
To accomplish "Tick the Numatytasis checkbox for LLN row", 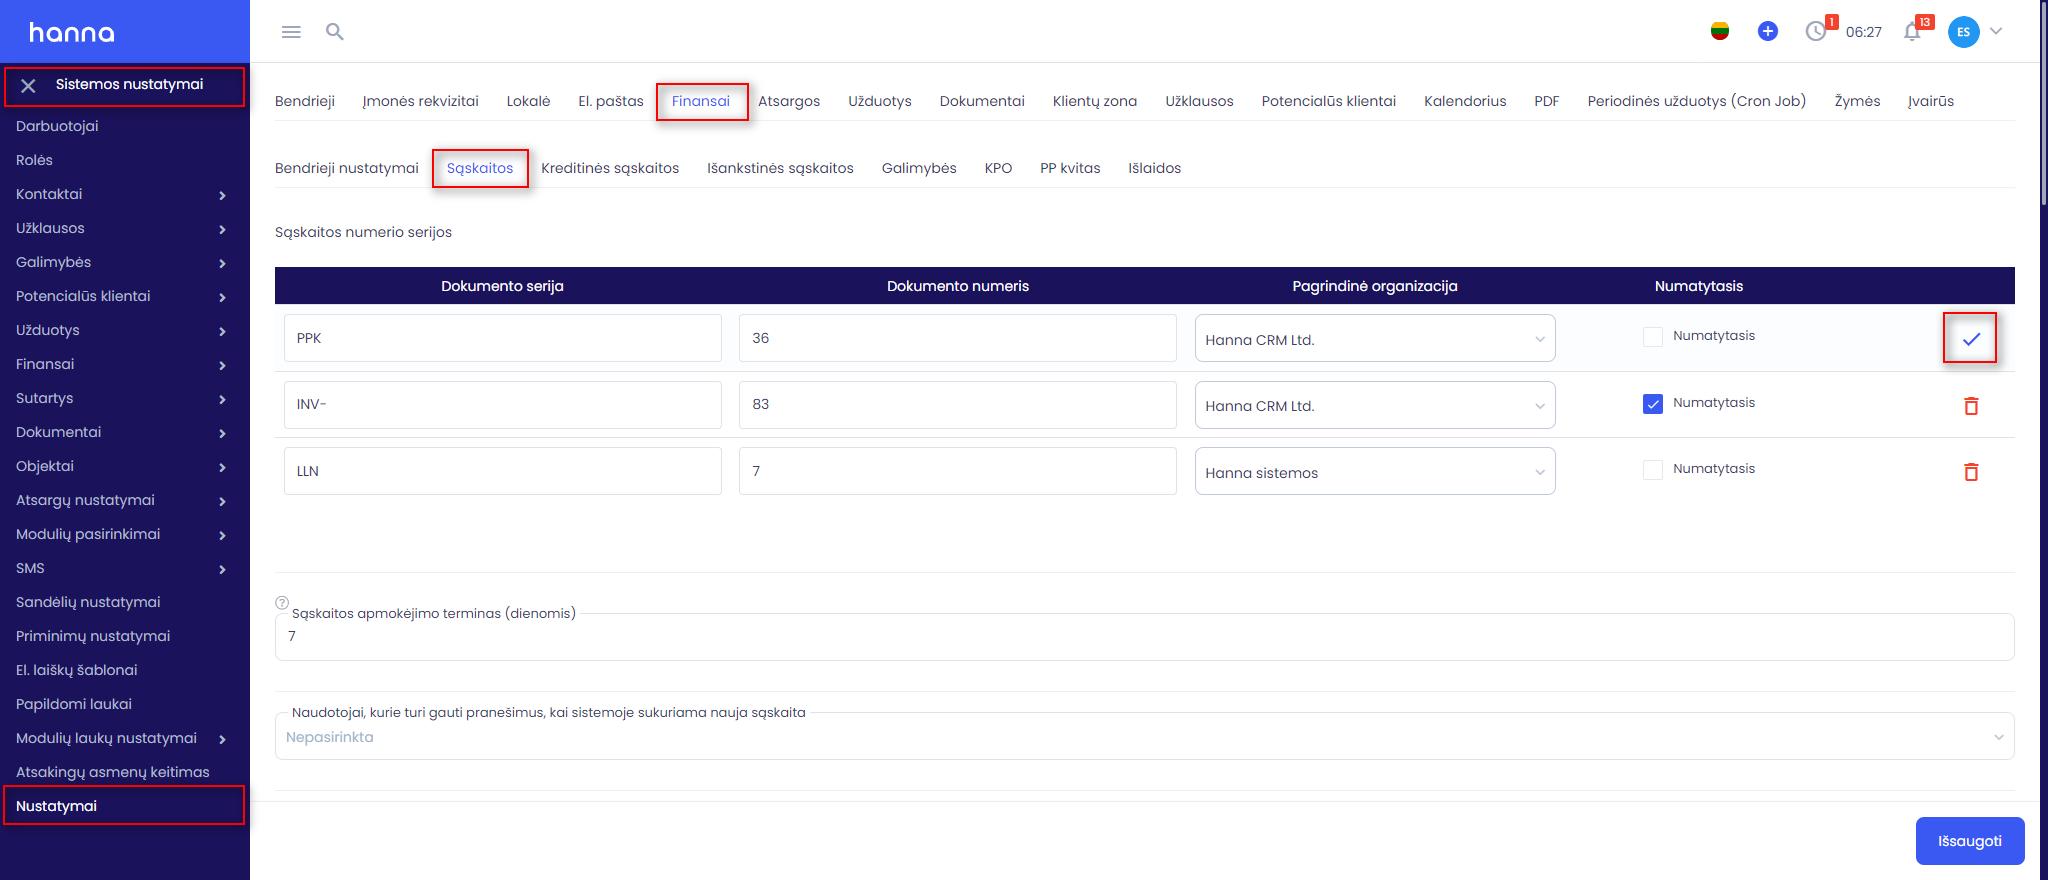I will (x=1653, y=470).
